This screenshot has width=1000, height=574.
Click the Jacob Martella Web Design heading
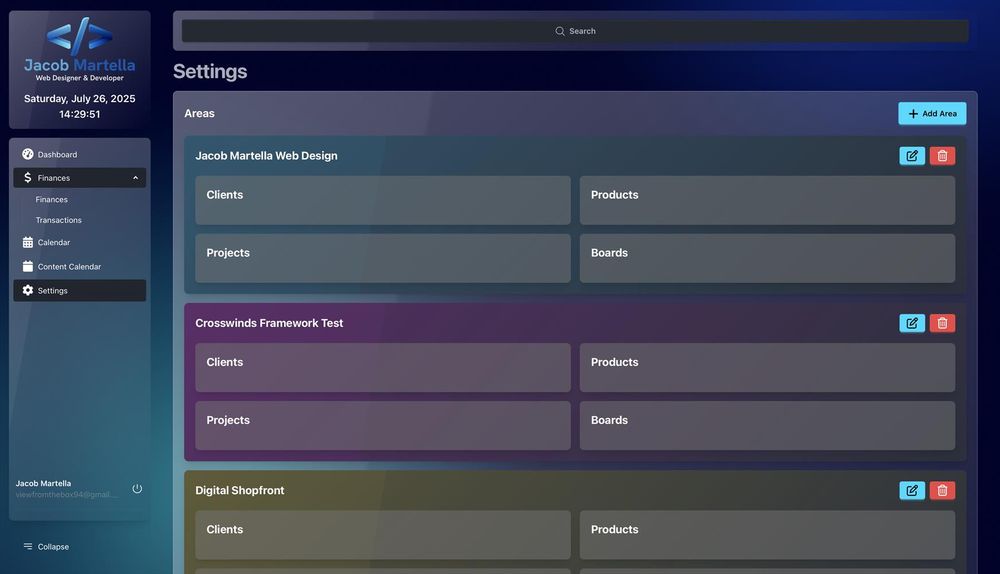pos(266,156)
